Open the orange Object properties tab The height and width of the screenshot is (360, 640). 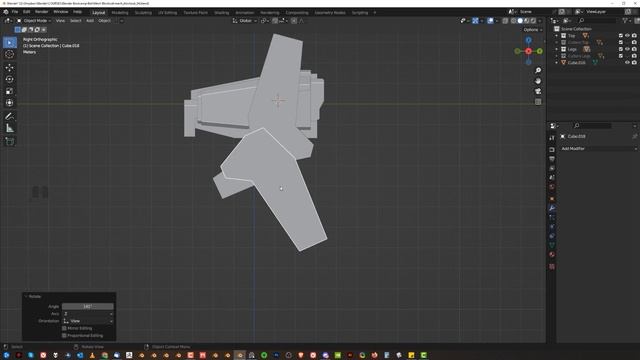click(x=552, y=199)
